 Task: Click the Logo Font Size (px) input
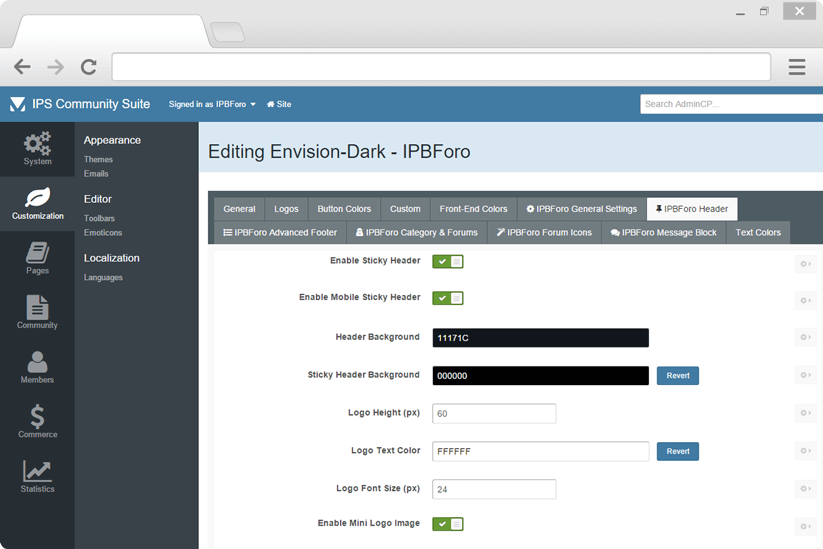pyautogui.click(x=494, y=489)
